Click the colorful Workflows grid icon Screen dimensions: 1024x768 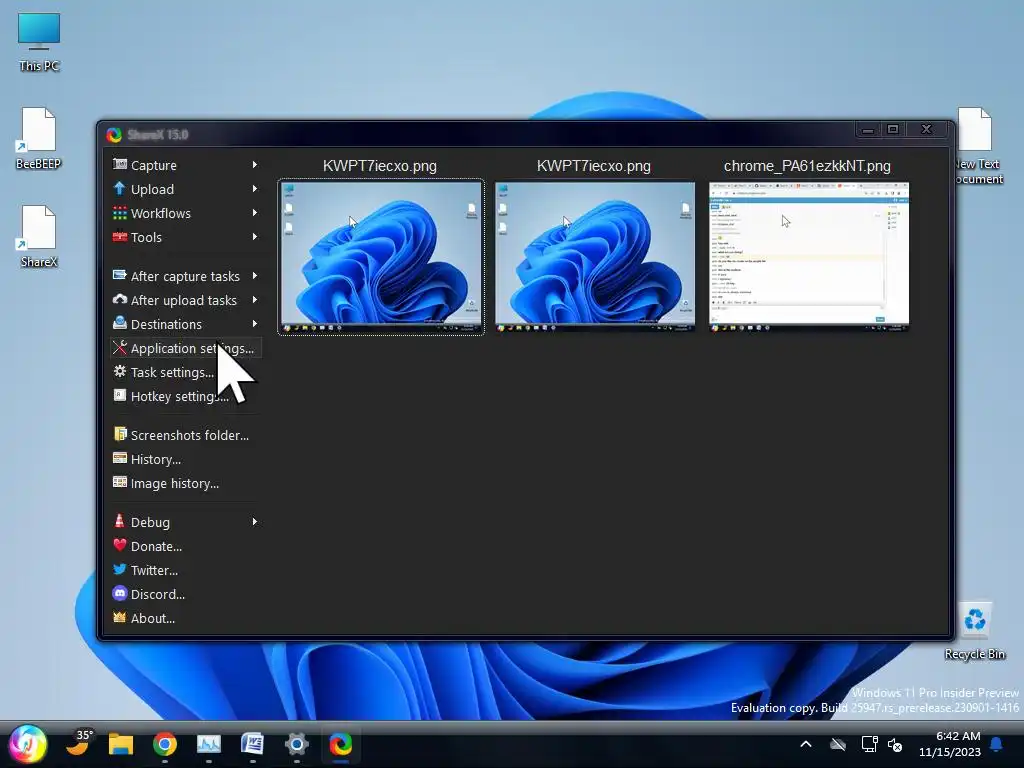pyautogui.click(x=120, y=212)
